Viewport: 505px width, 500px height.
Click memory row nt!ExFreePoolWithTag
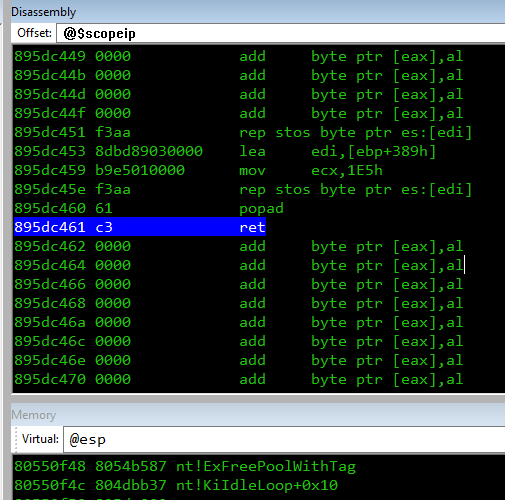[x=185, y=466]
